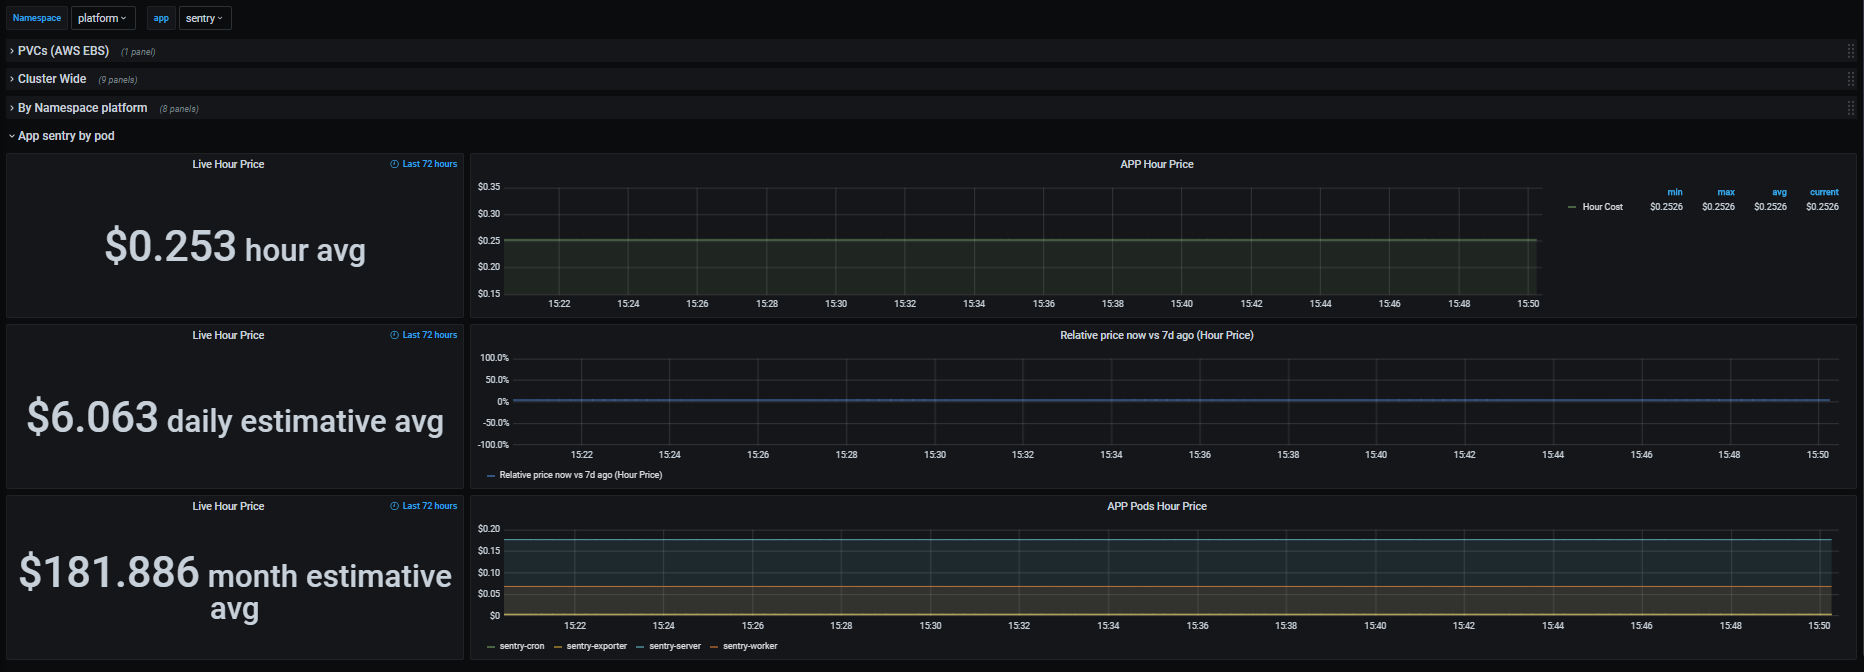This screenshot has width=1864, height=672.
Task: Toggle the sentry-server legend series
Action: coord(675,646)
